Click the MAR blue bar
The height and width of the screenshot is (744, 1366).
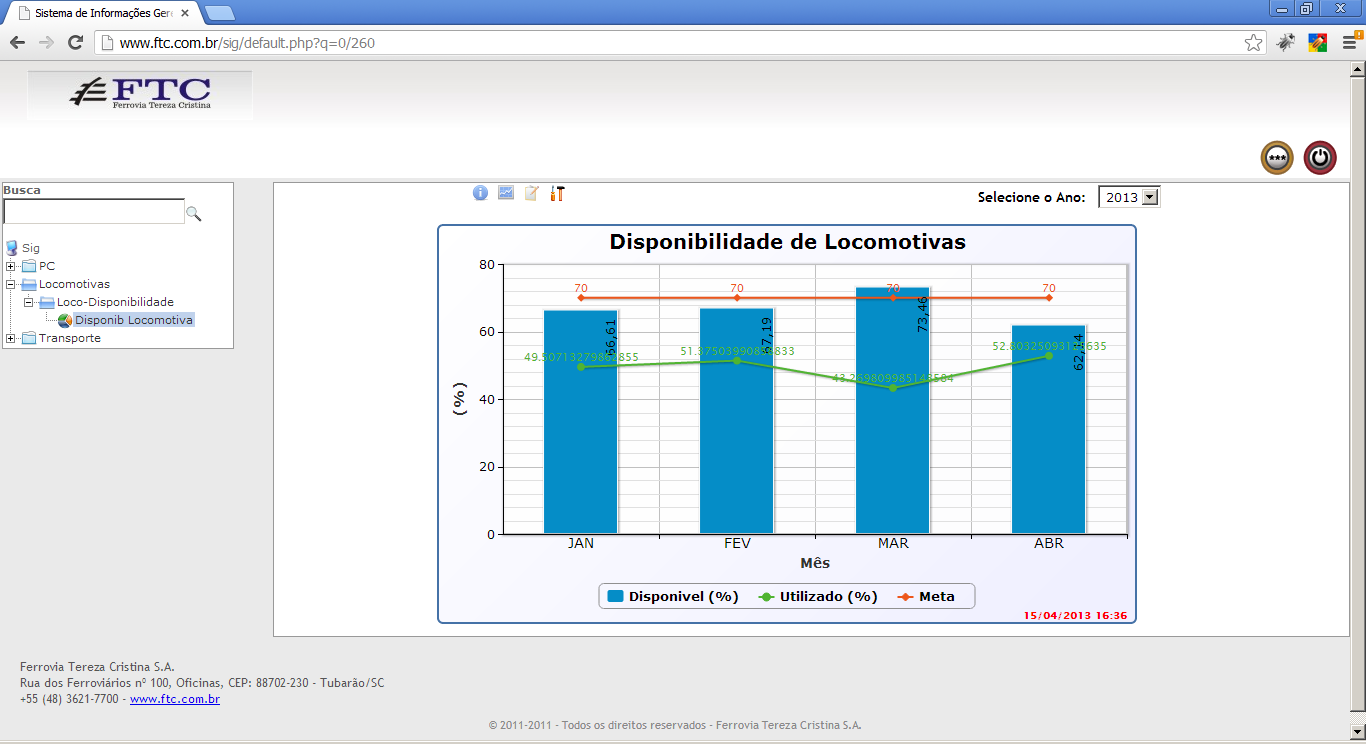[x=893, y=410]
